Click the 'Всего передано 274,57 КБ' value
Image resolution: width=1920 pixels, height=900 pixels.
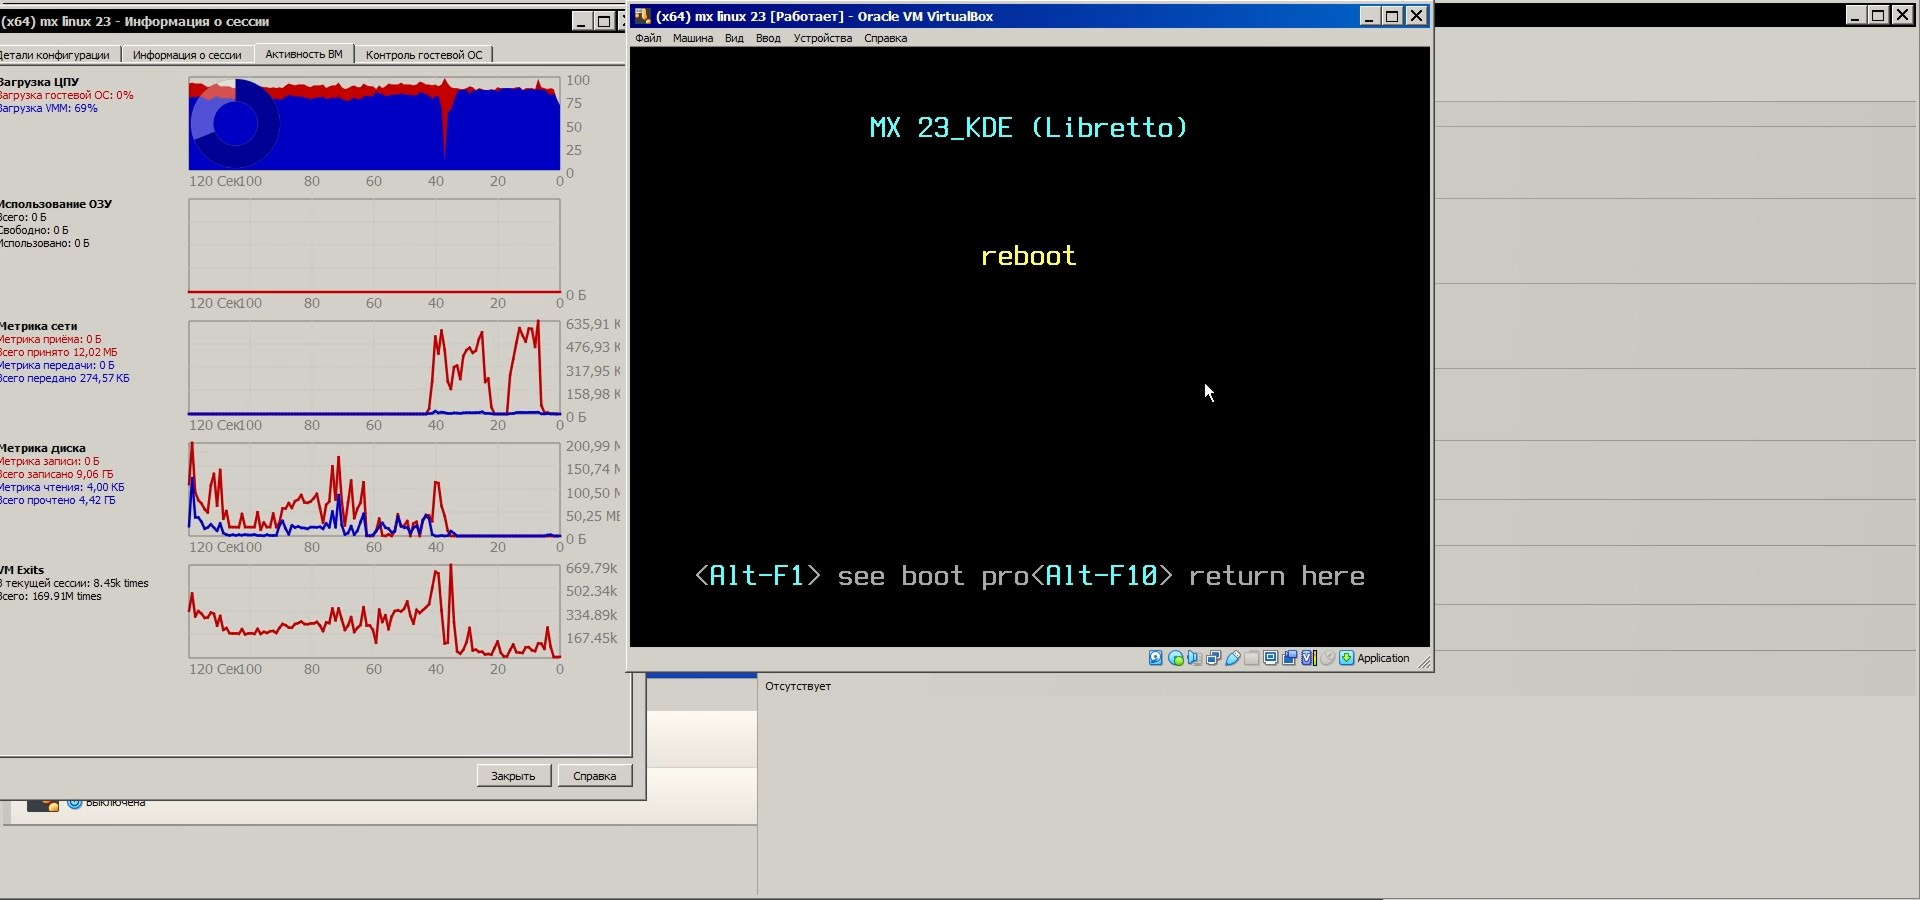tap(65, 378)
